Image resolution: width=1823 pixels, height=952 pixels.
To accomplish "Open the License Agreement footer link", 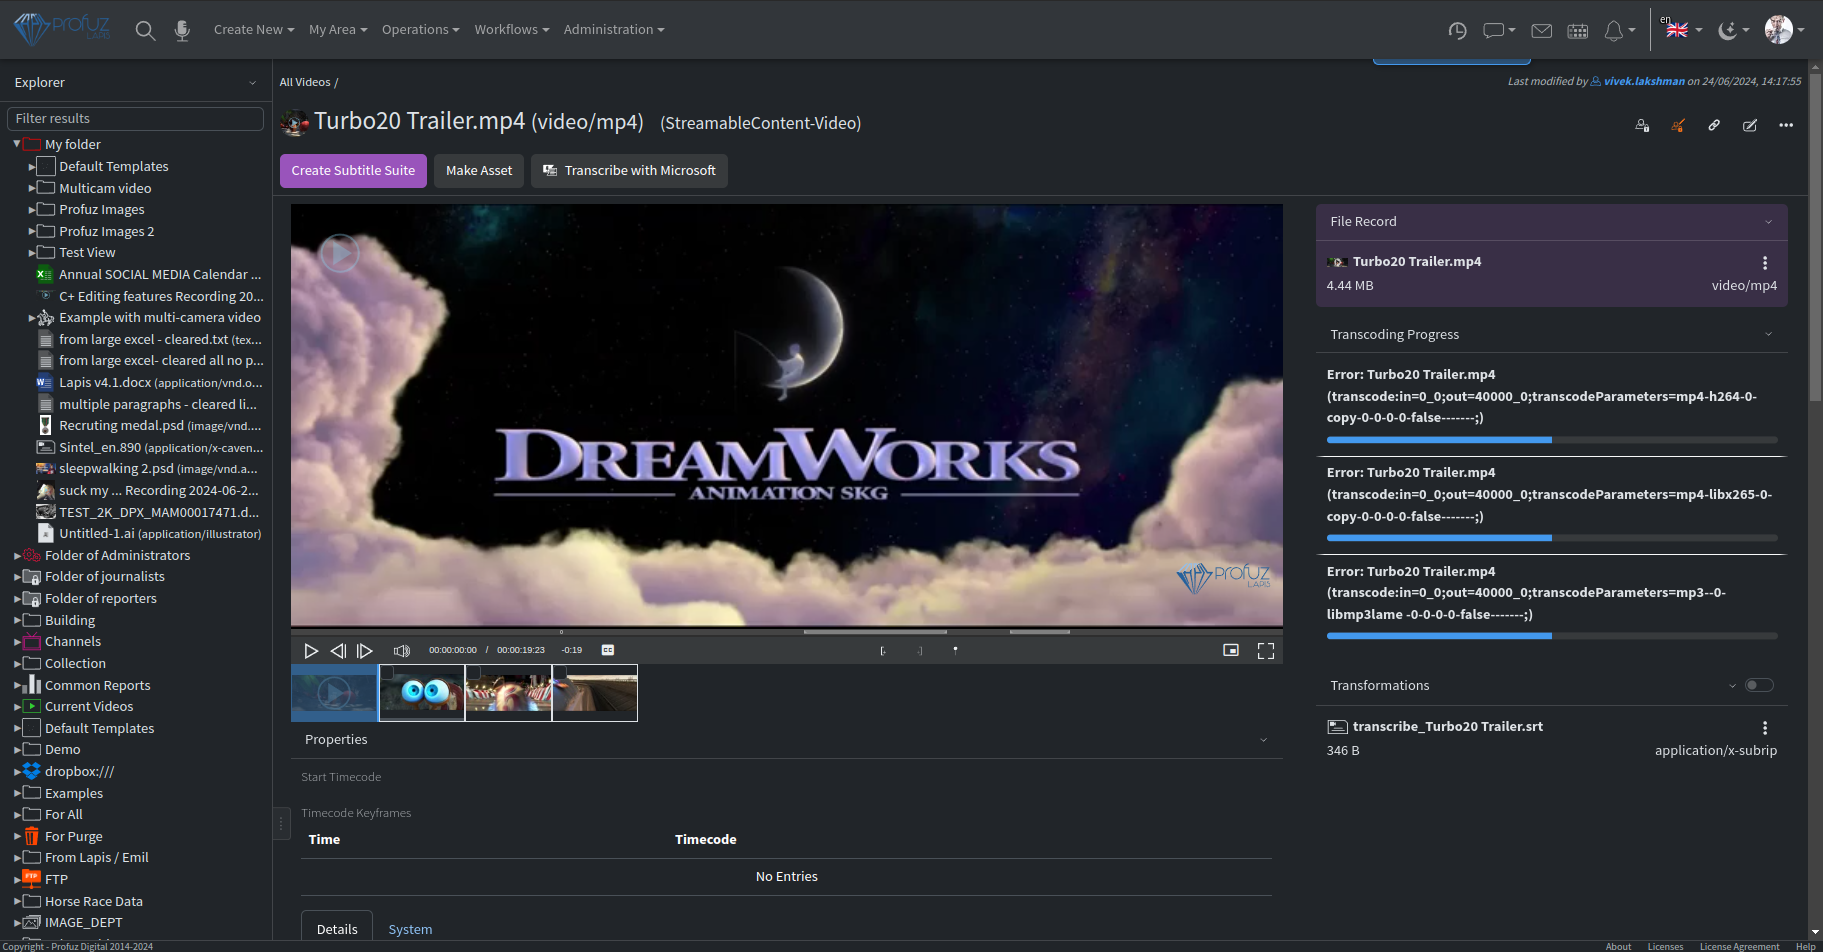I will 1739,946.
